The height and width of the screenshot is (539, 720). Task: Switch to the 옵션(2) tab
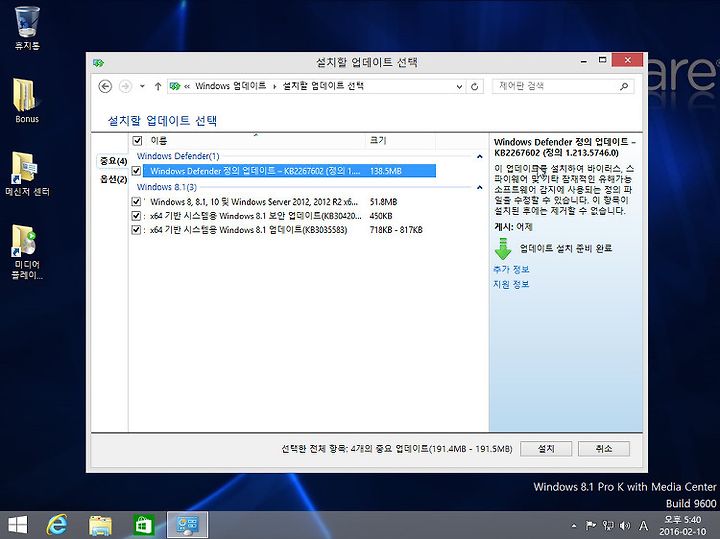click(113, 179)
